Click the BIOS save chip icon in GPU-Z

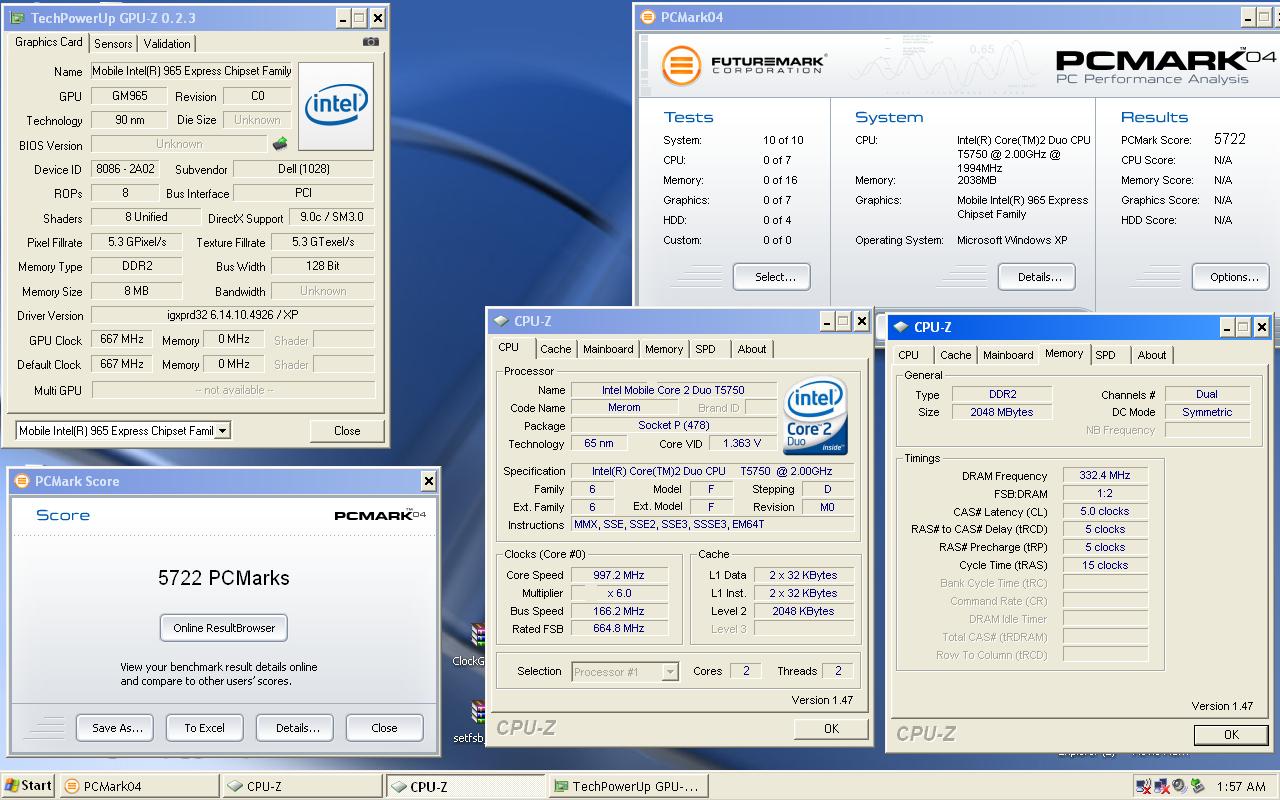tap(279, 144)
